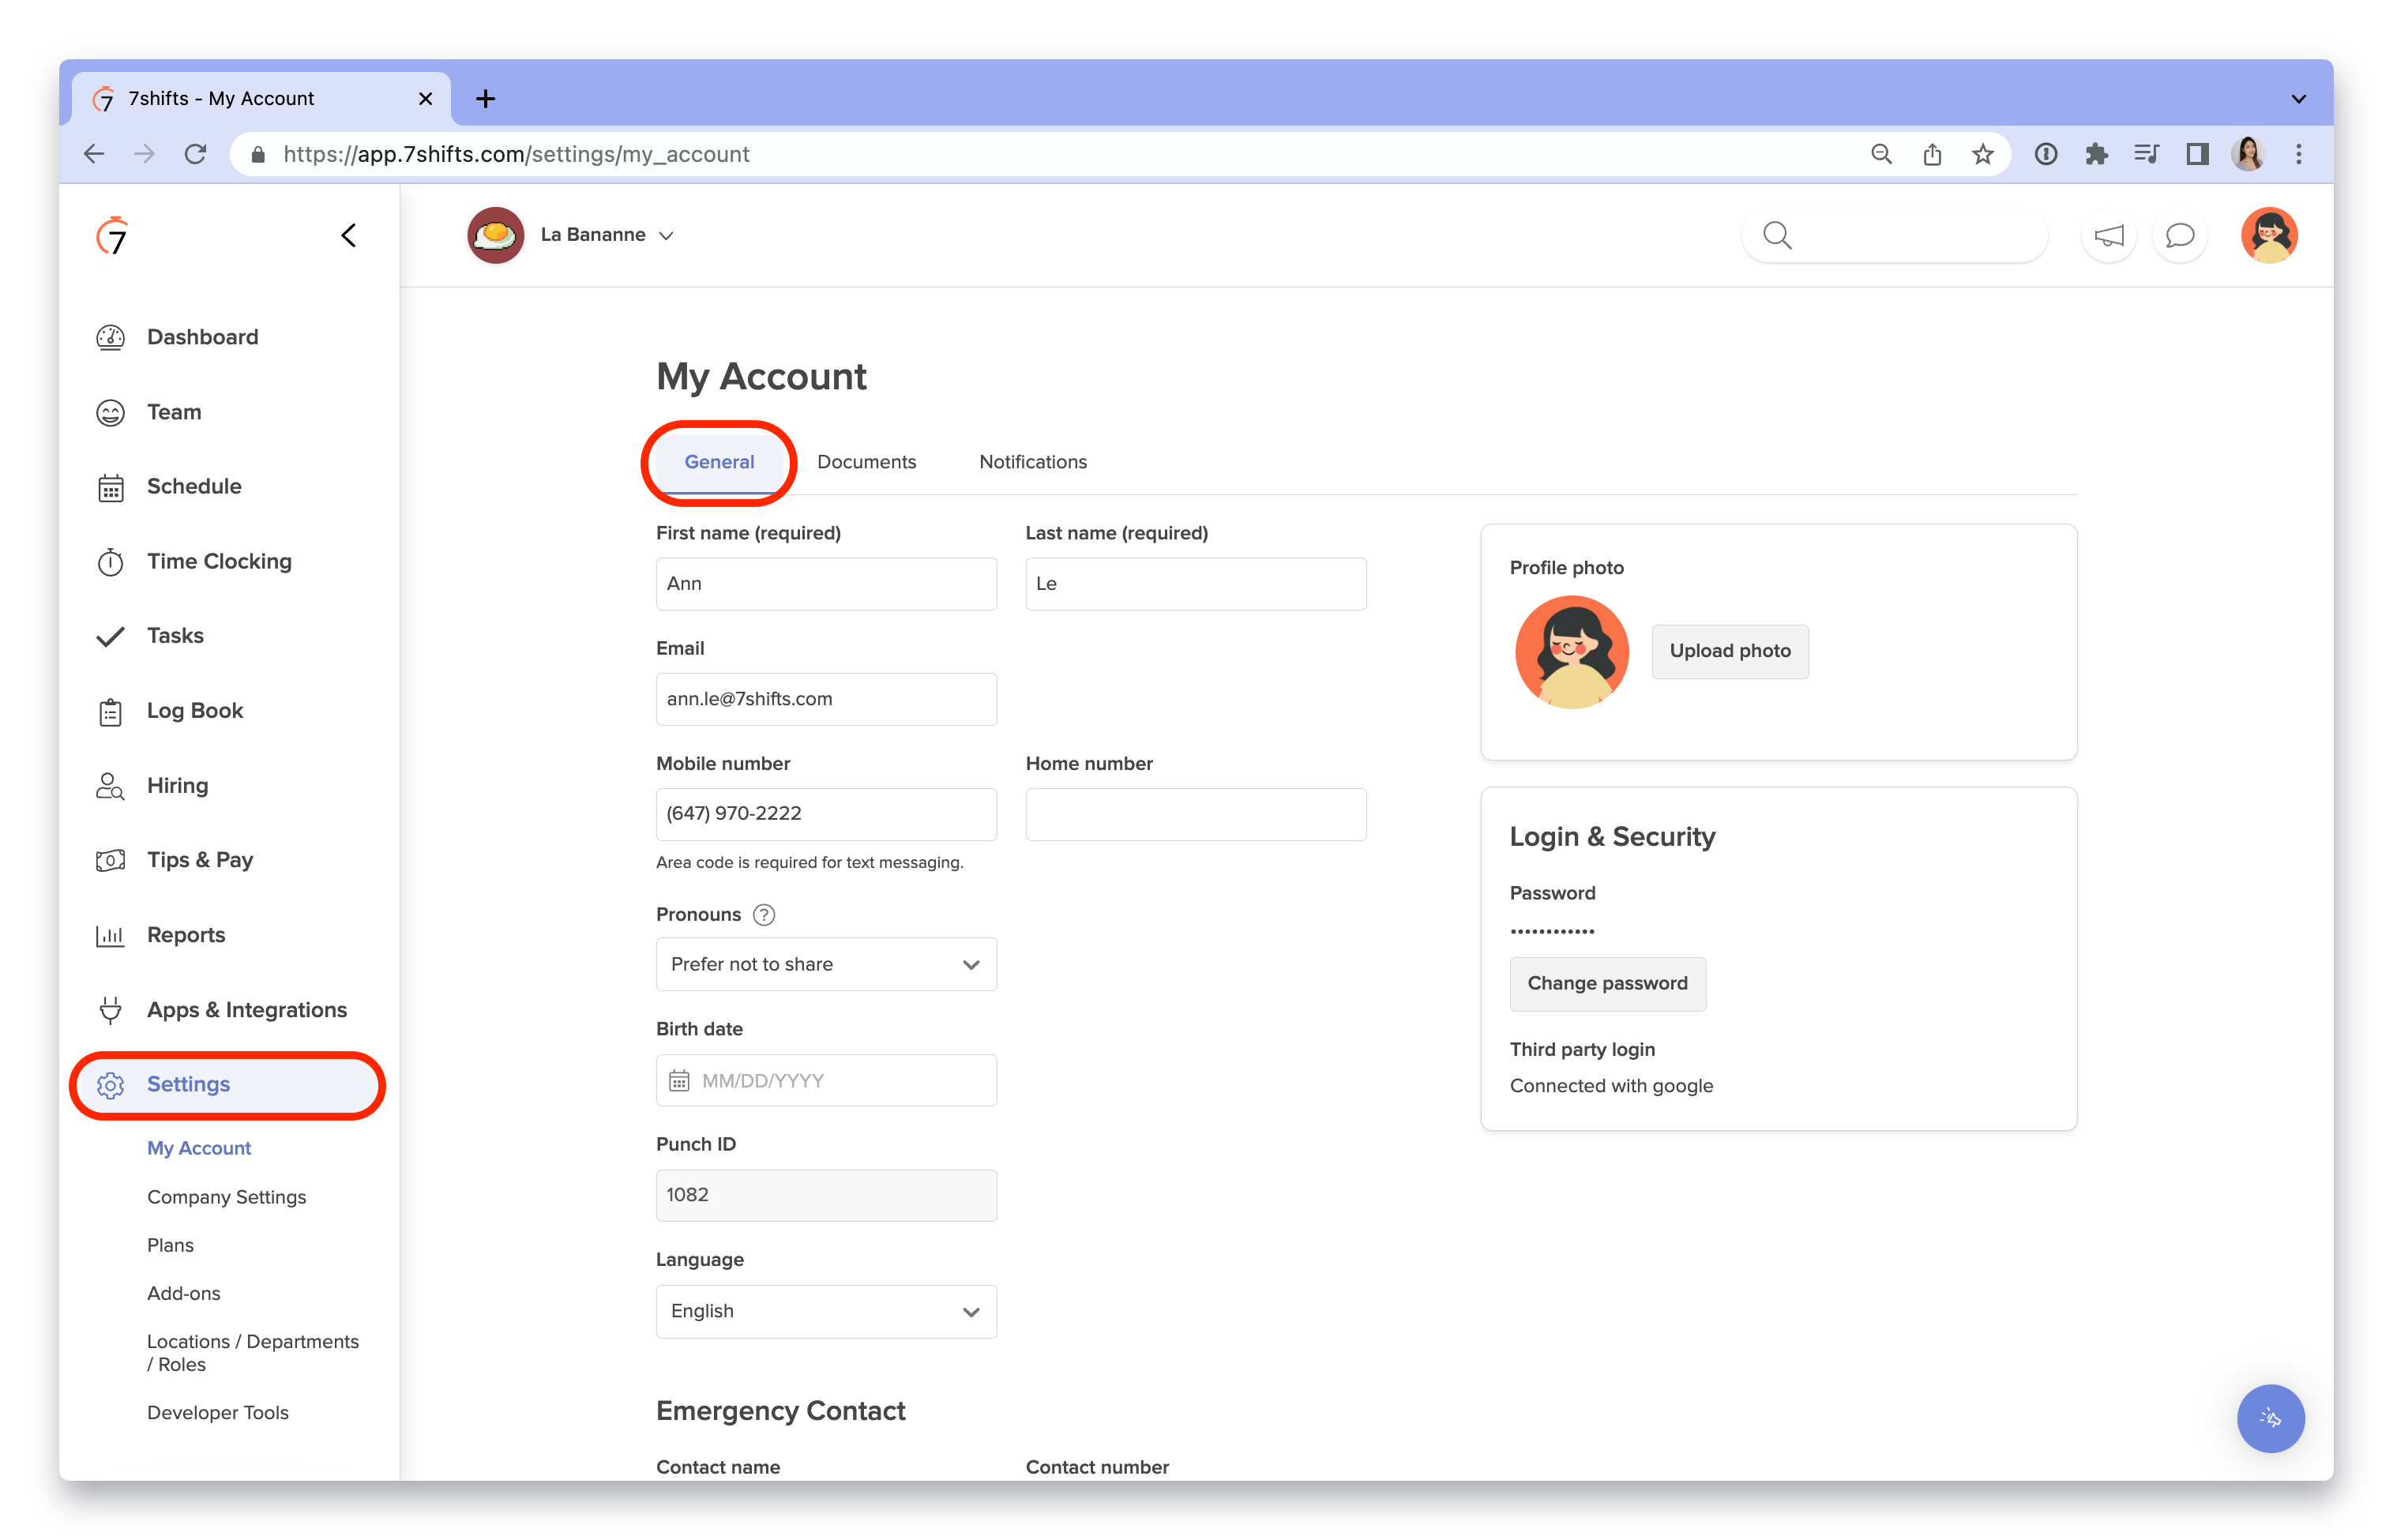Click the 7shifts logo in sidebar

pos(113,236)
